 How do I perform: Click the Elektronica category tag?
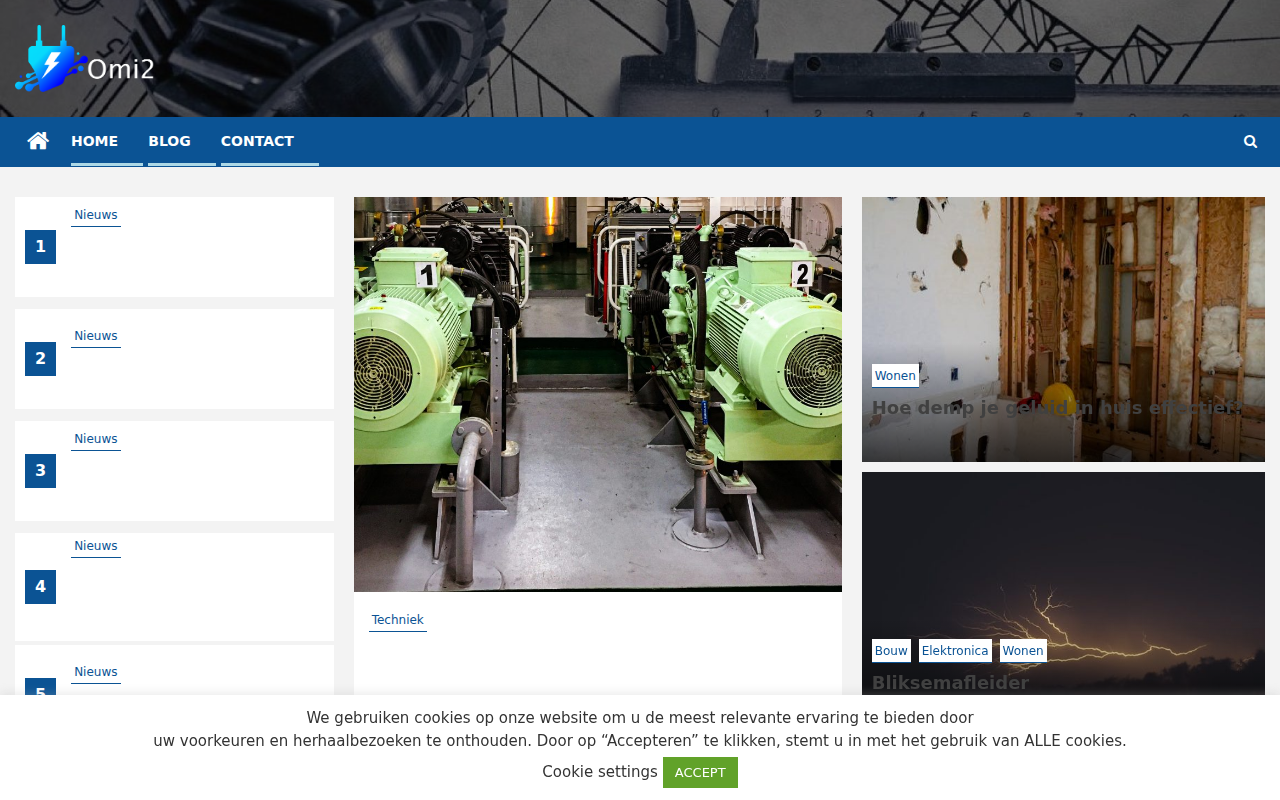(955, 651)
